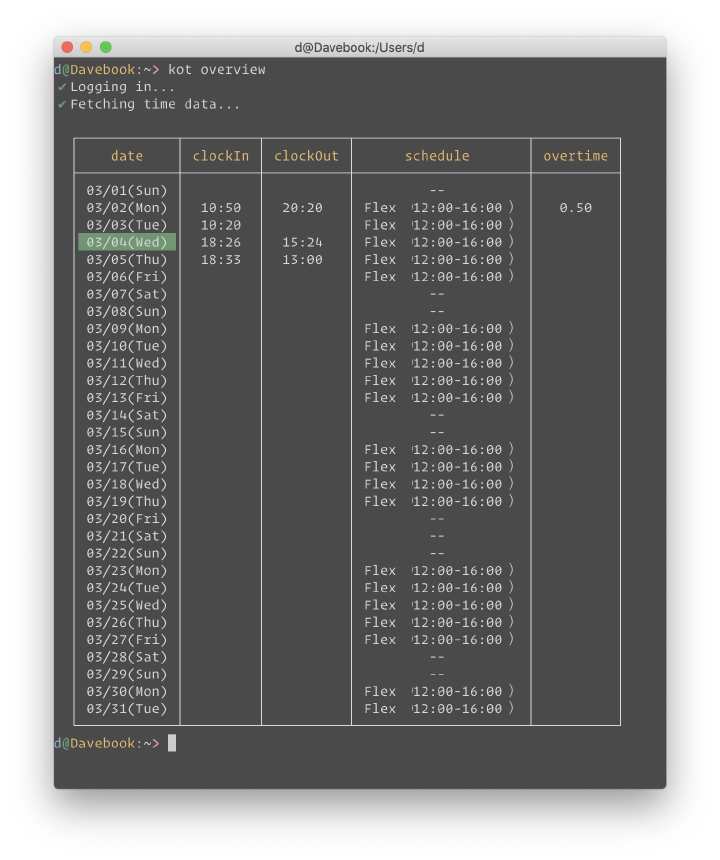Click the green fullscreen window button
720x860 pixels.
pos(106,47)
